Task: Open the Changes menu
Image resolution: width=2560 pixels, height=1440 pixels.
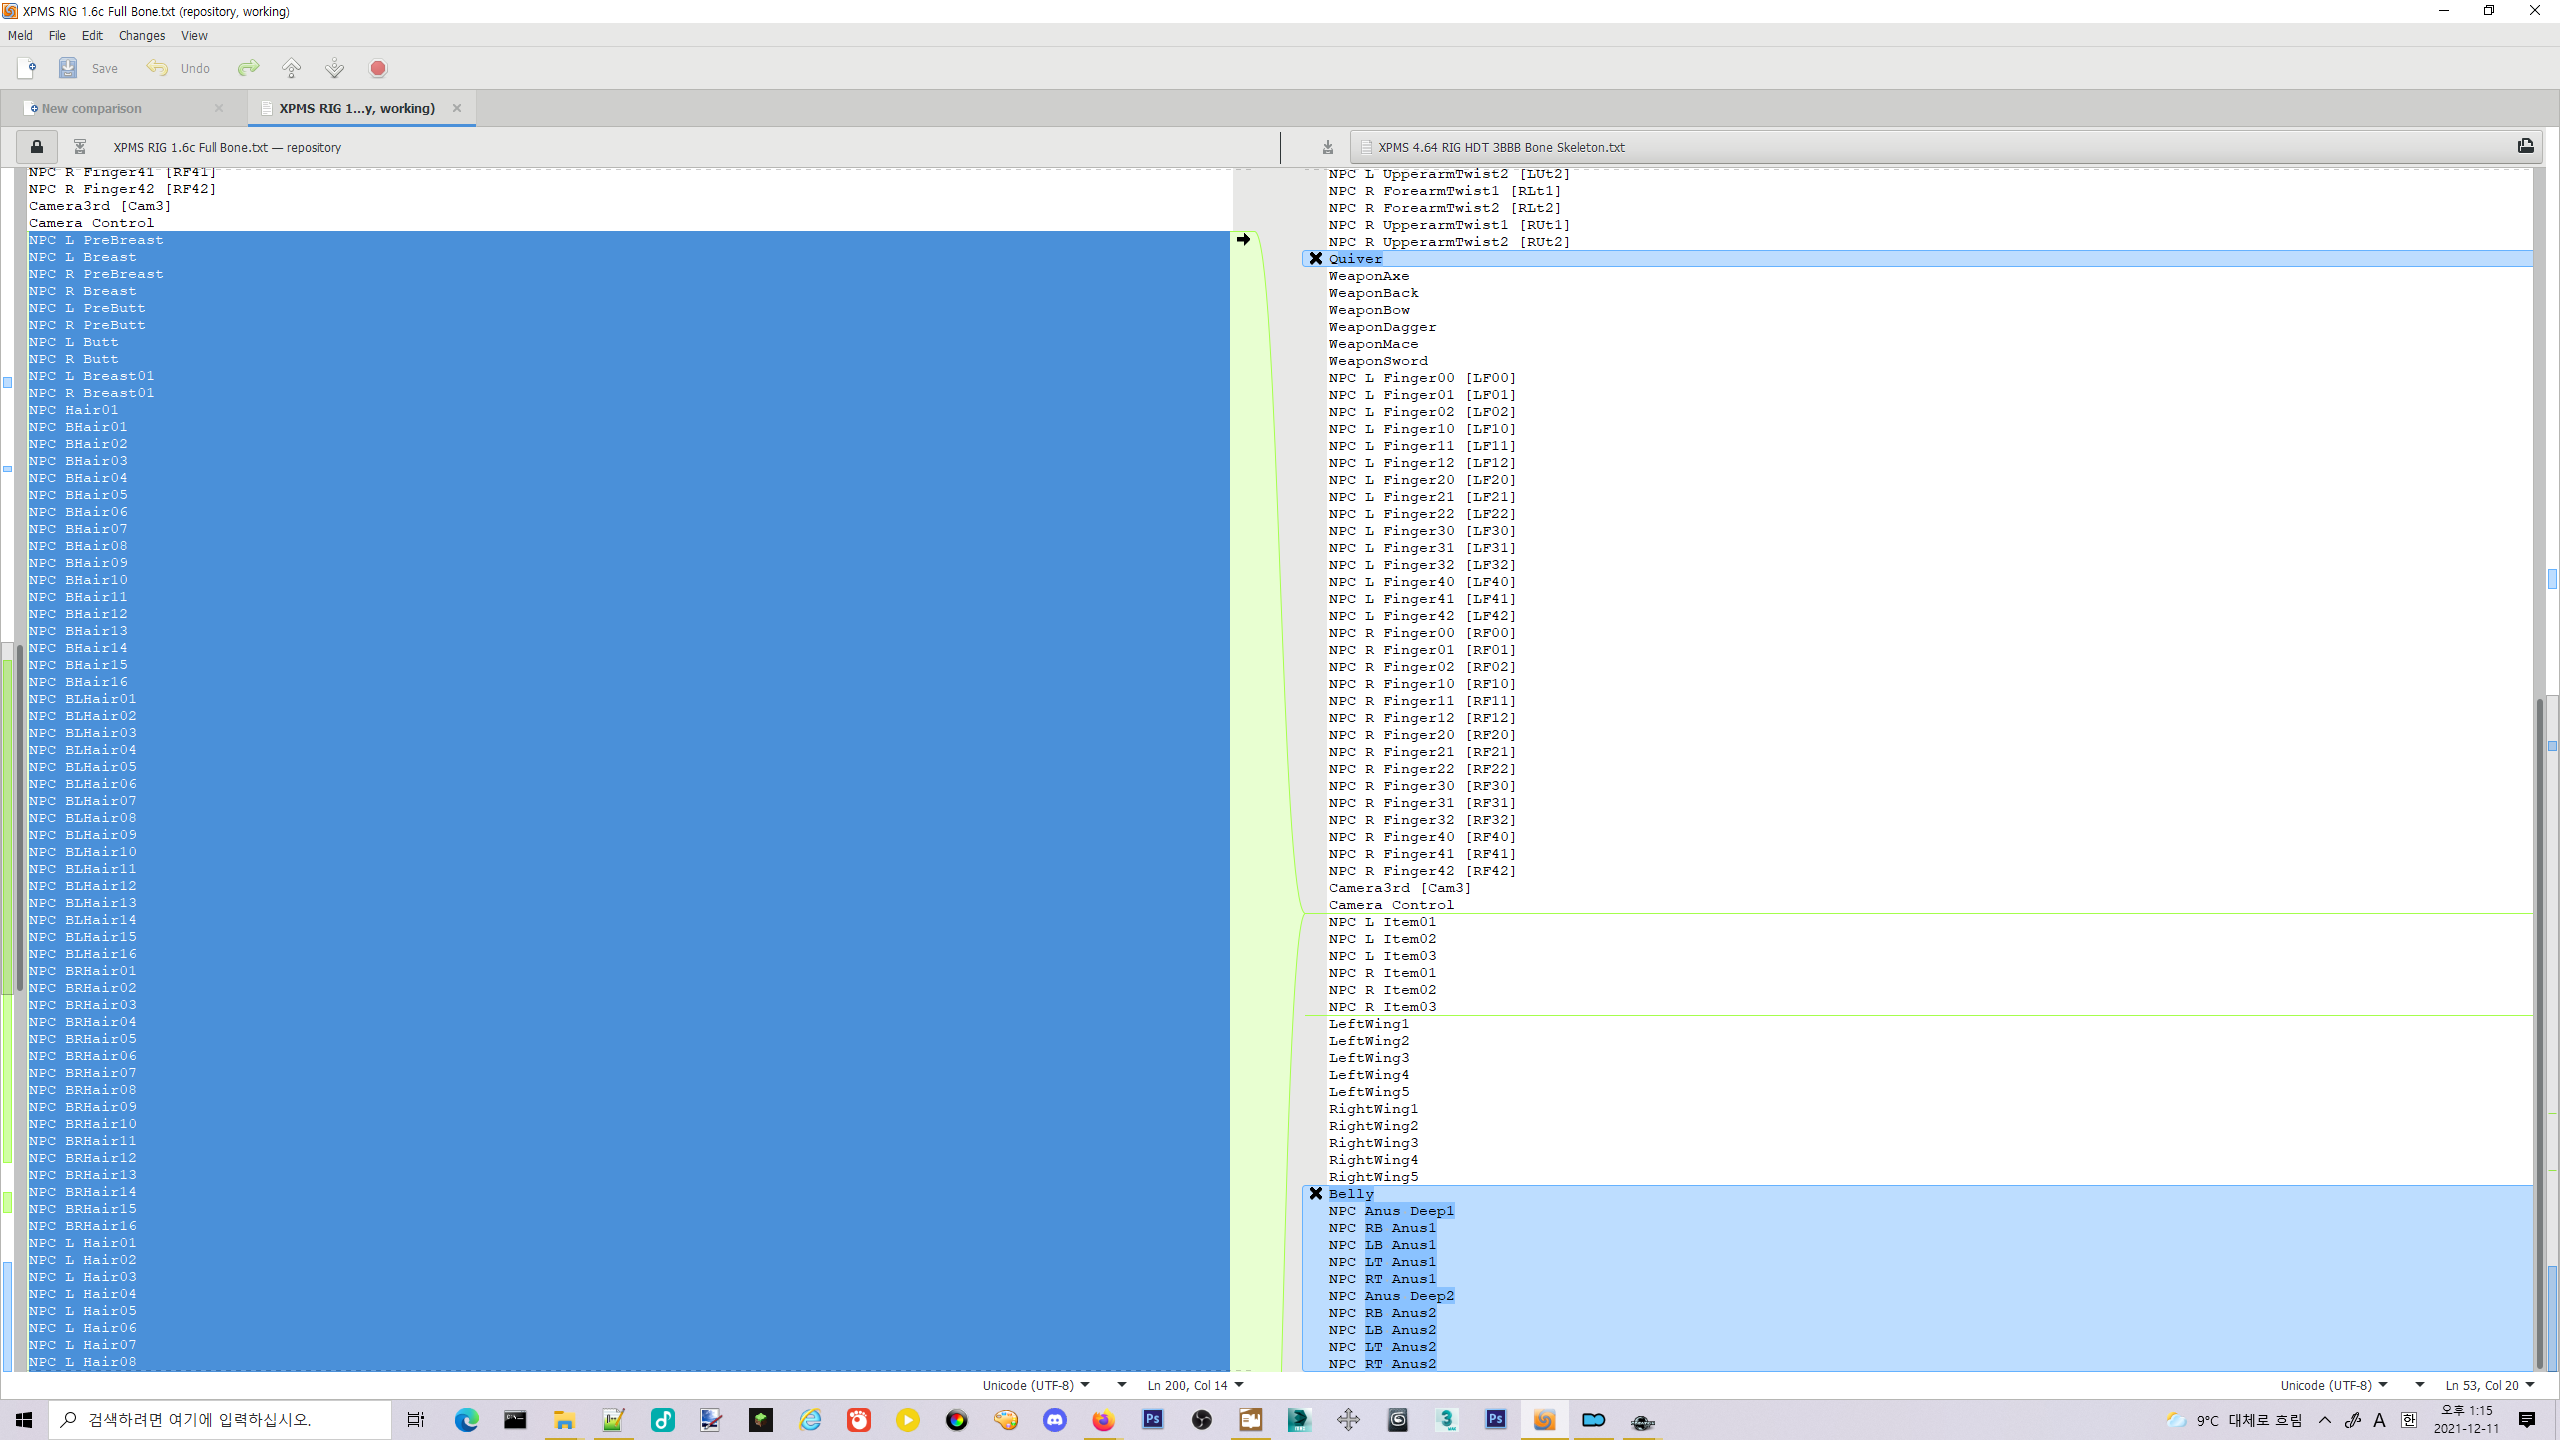Action: 142,35
